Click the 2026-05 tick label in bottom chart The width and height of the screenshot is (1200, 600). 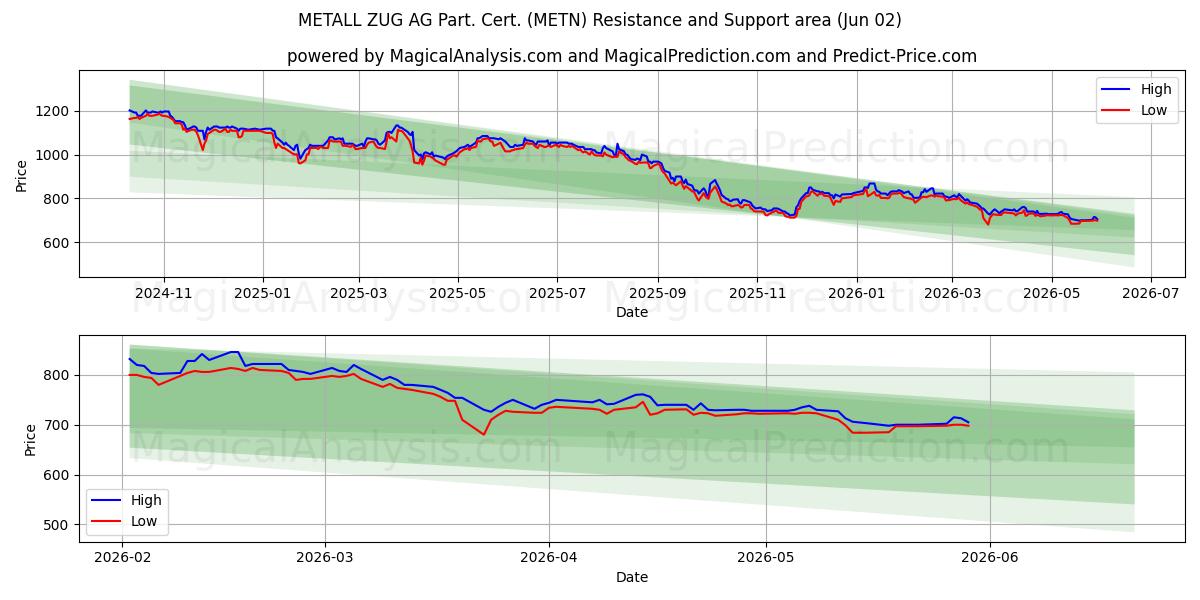coord(765,558)
